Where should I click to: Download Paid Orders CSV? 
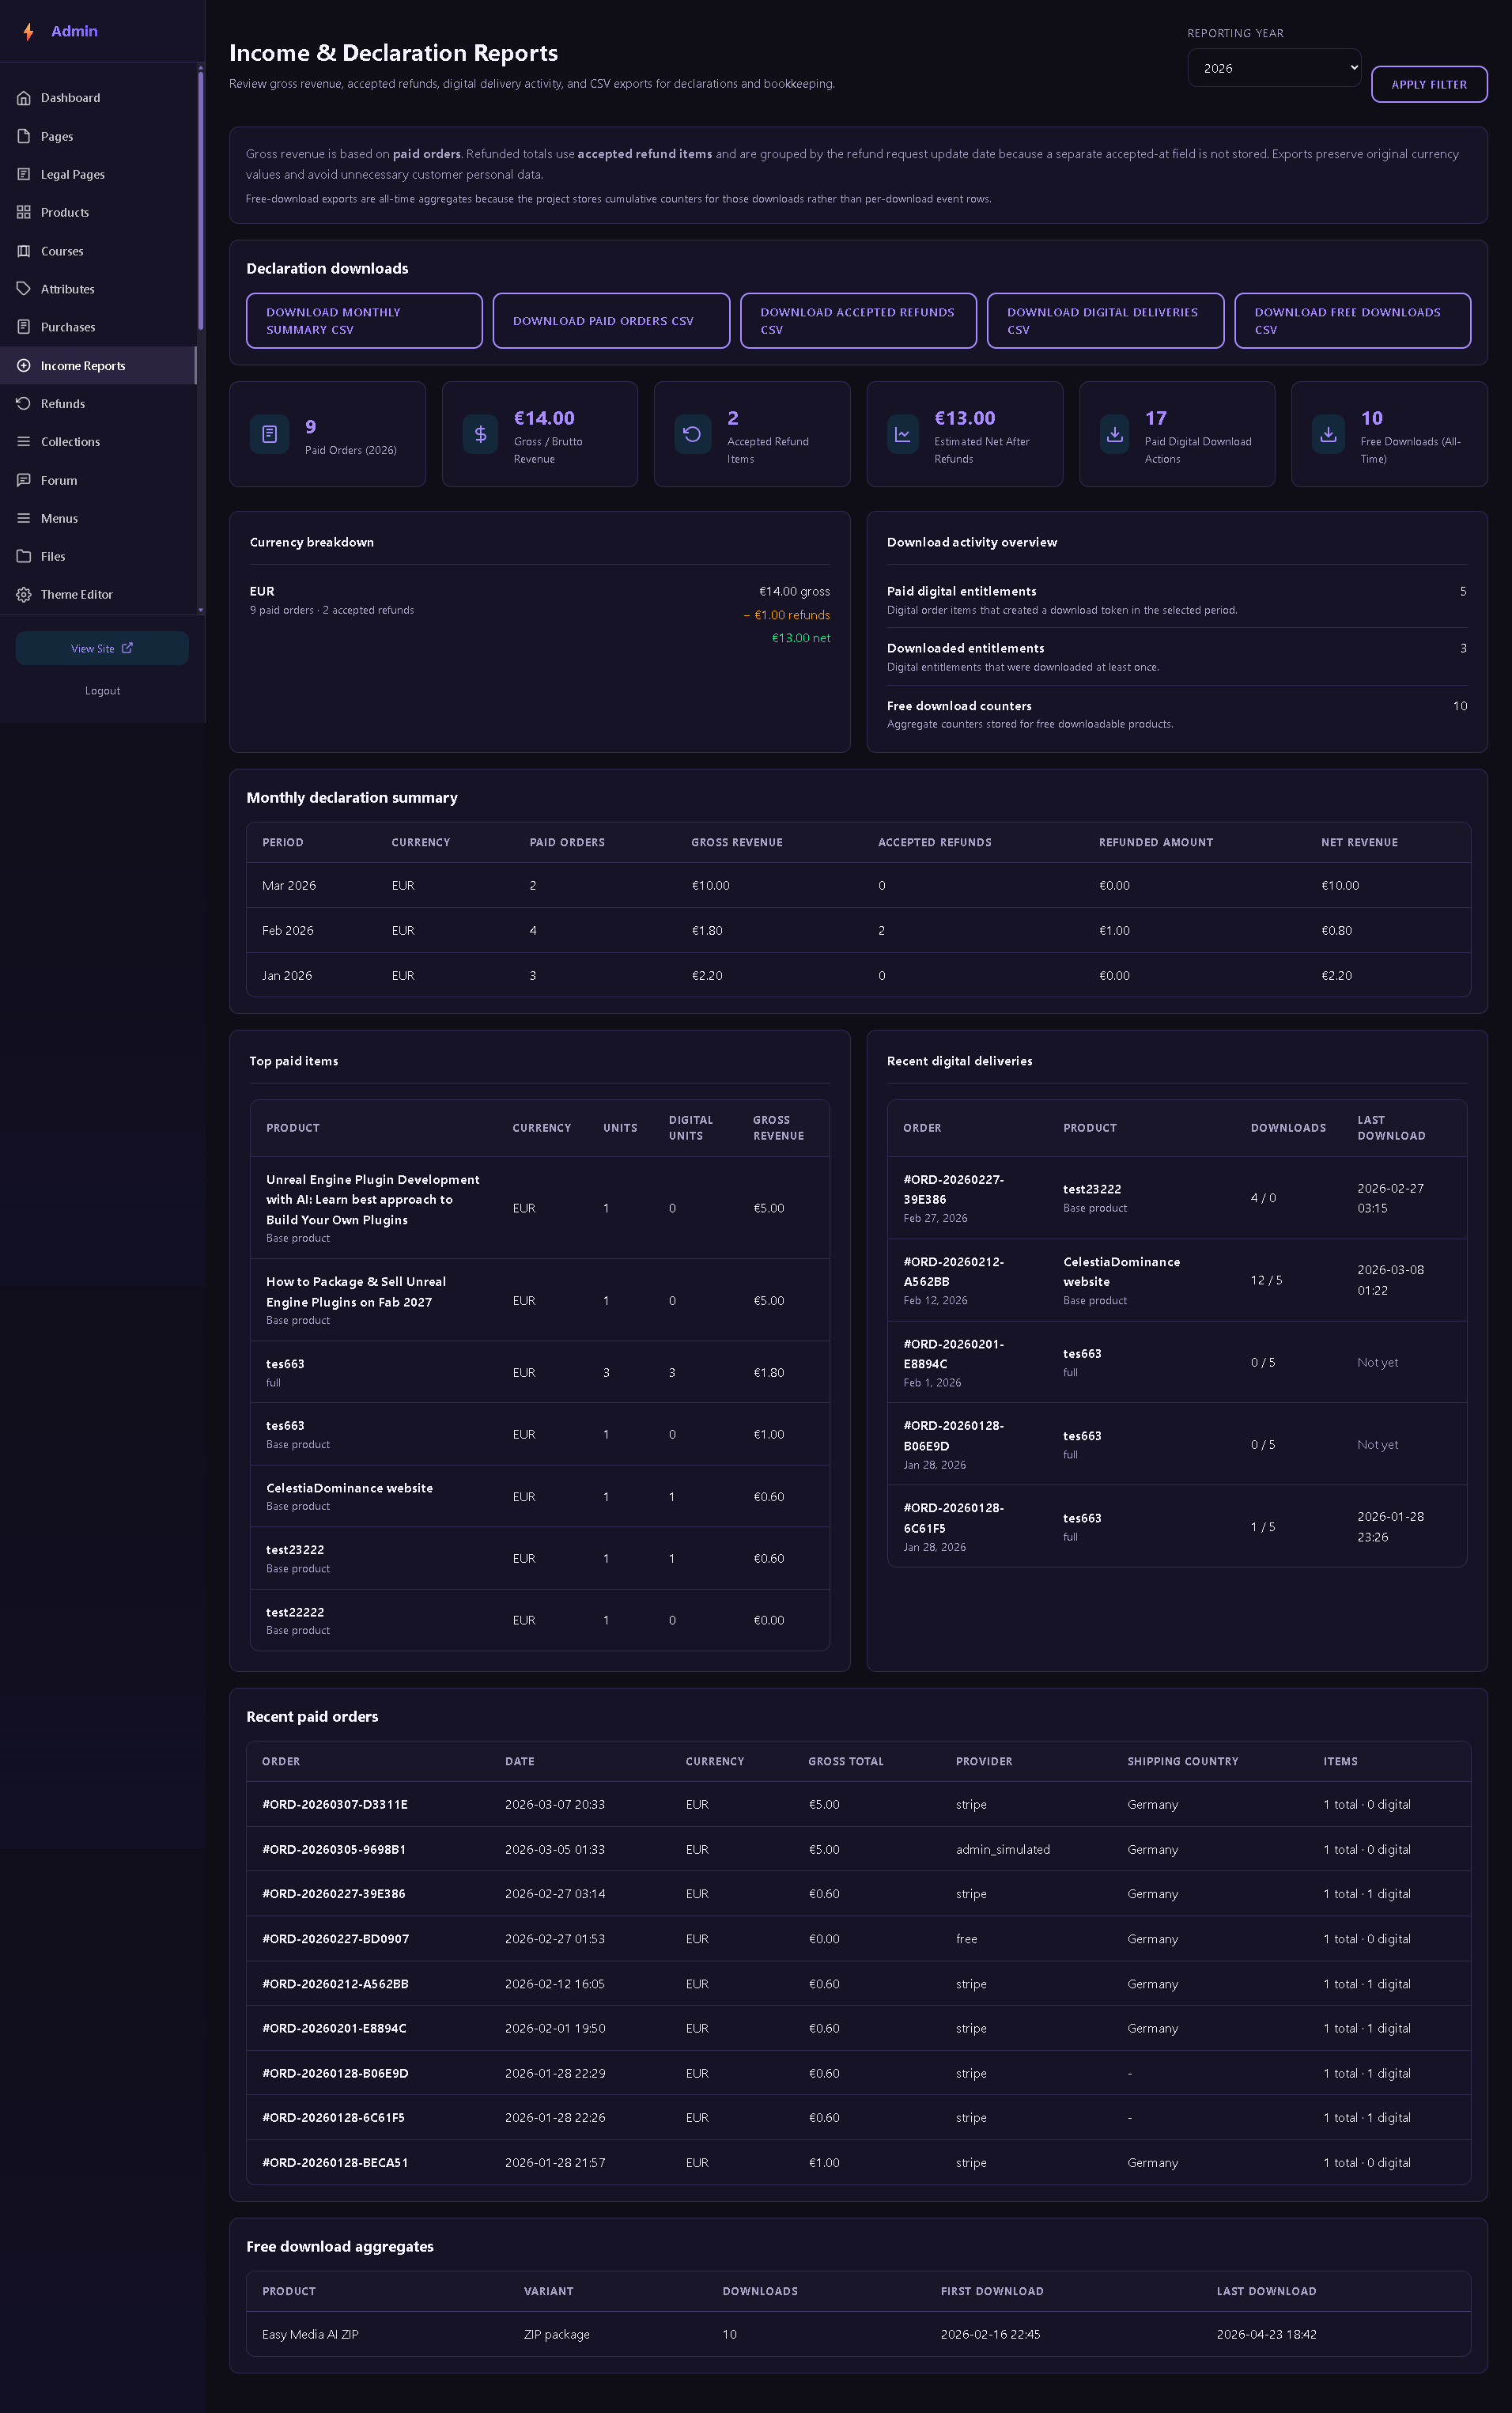tap(611, 321)
